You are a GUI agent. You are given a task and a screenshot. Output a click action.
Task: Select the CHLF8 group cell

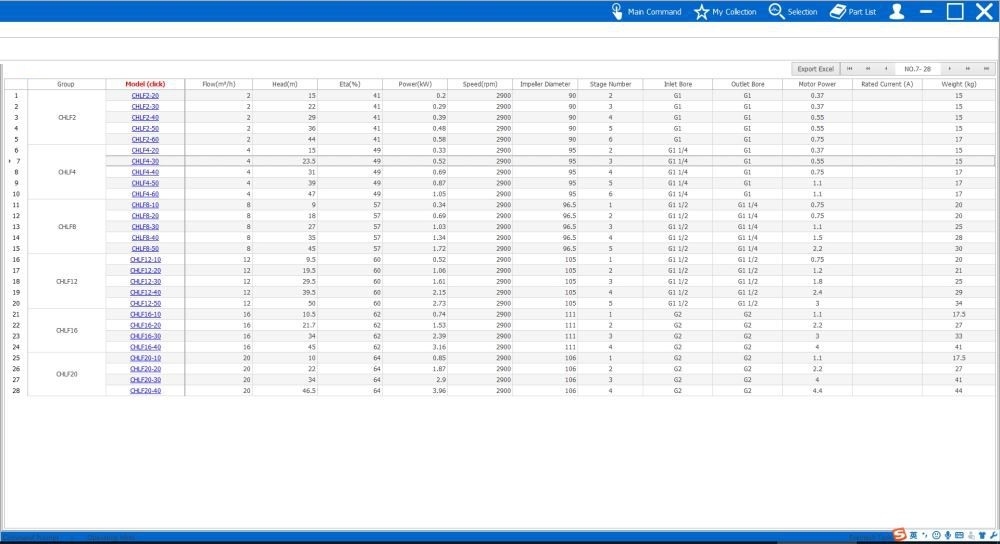67,227
